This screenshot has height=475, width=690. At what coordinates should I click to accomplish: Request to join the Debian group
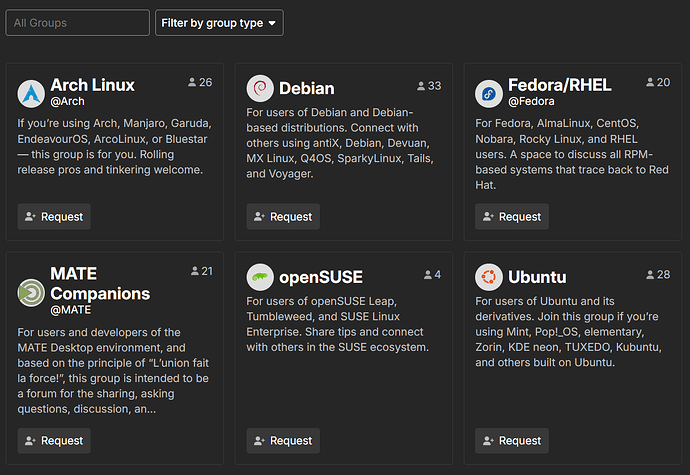coord(283,217)
